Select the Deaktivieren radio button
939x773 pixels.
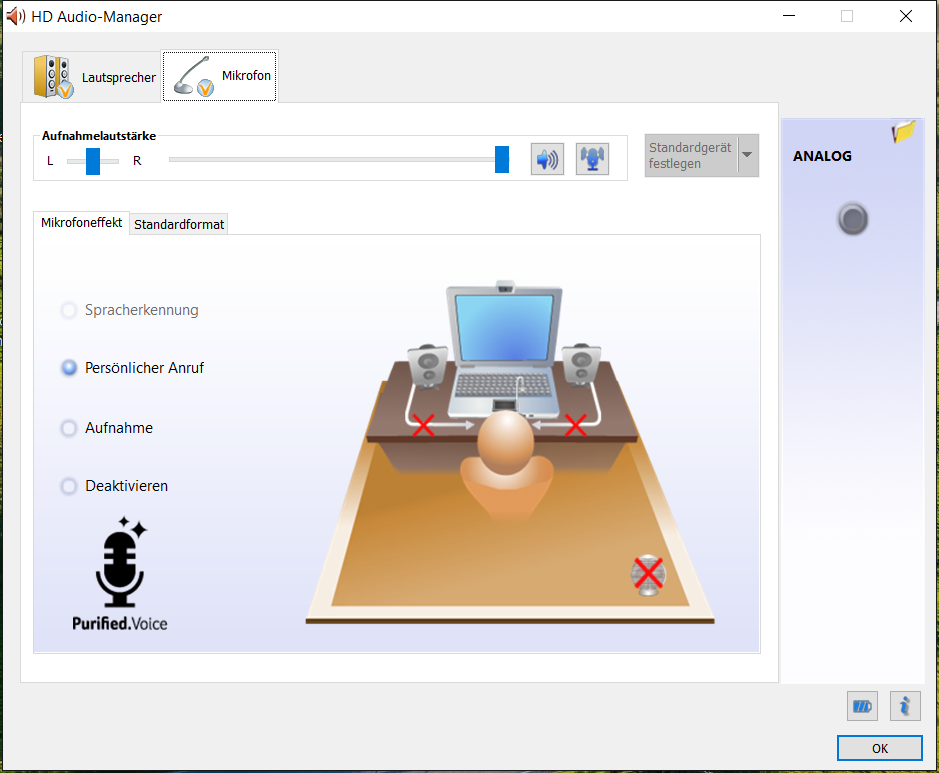69,486
